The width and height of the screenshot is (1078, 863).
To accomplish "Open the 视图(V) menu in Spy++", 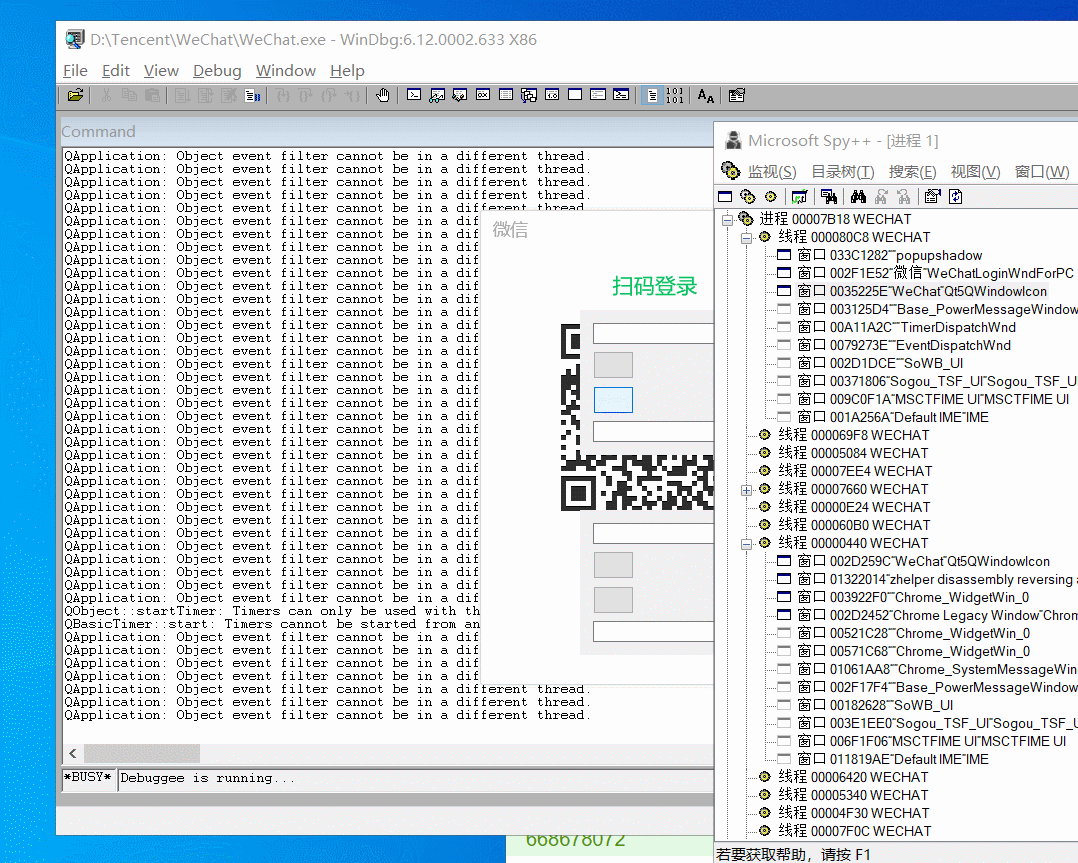I will 975,171.
